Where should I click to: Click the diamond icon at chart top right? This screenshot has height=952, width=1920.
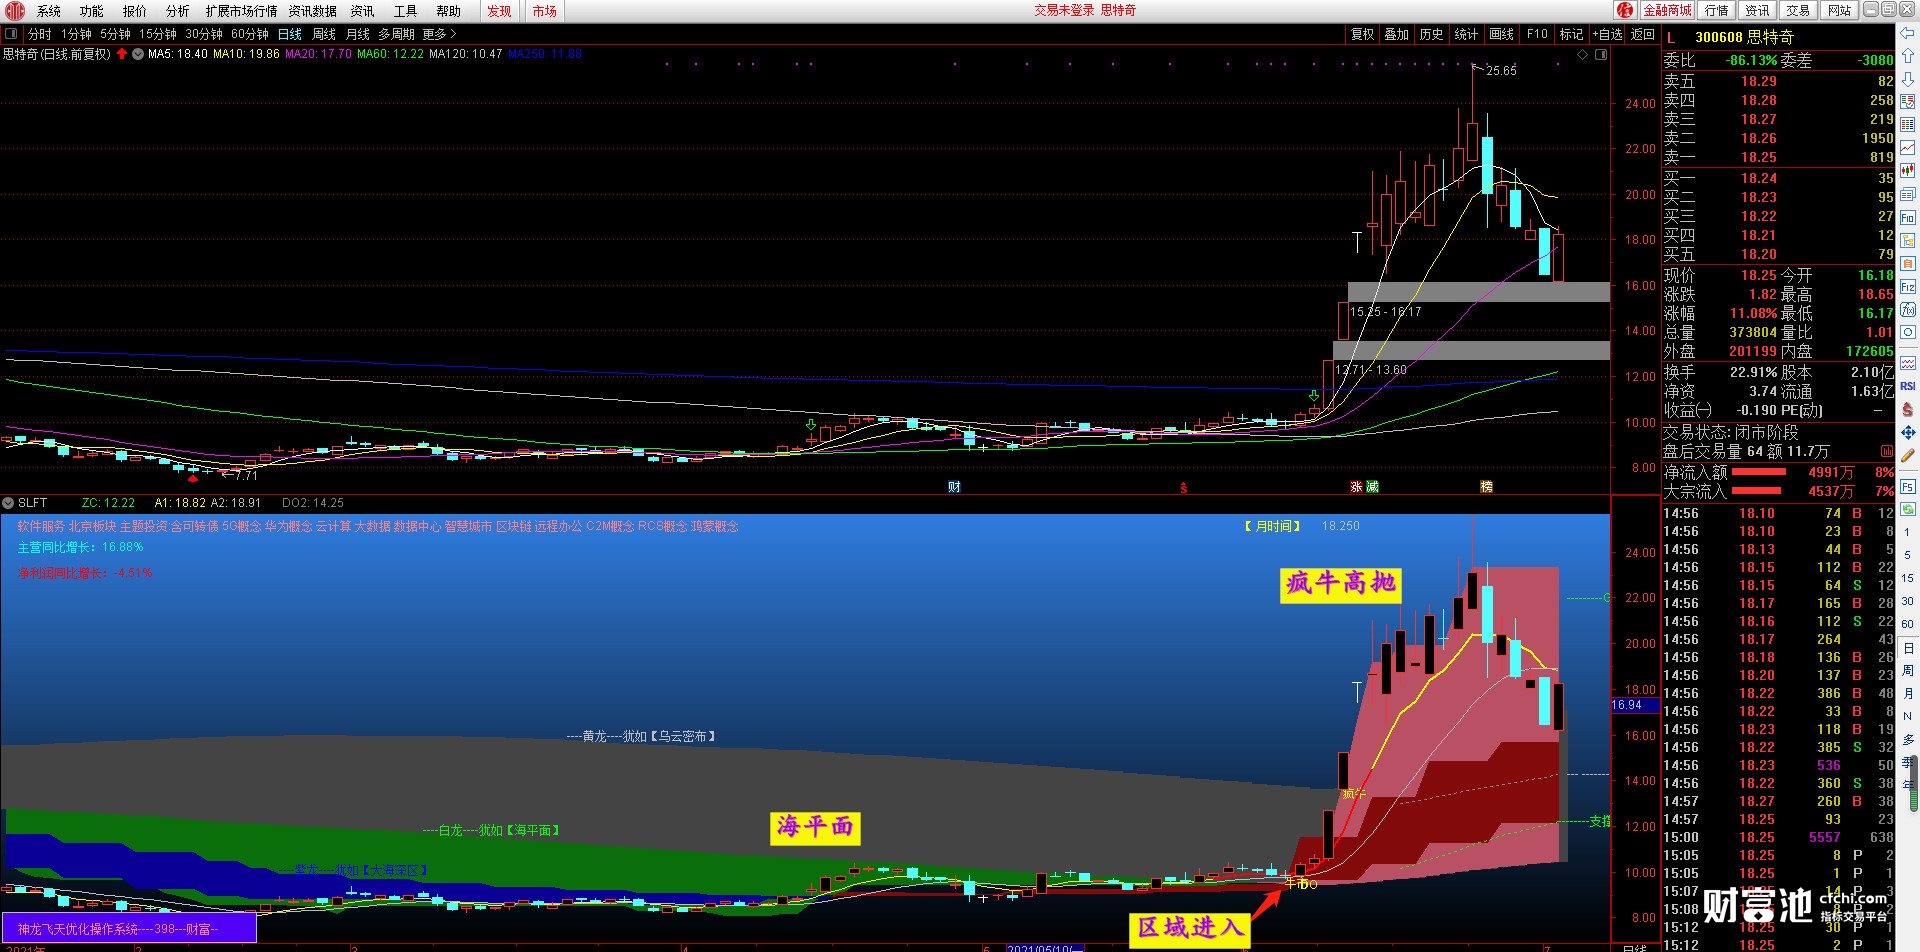pyautogui.click(x=1583, y=54)
